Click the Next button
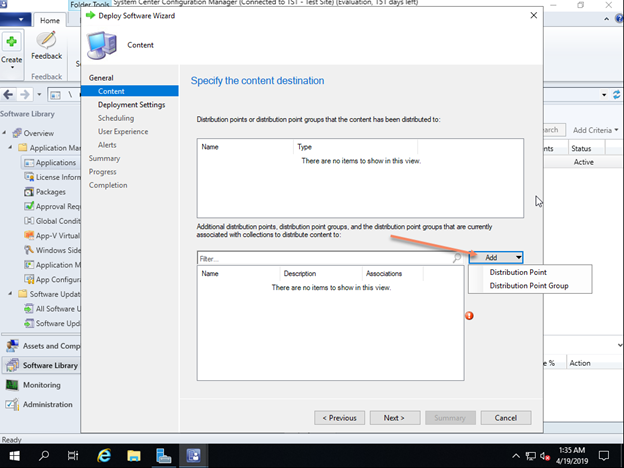 394,418
